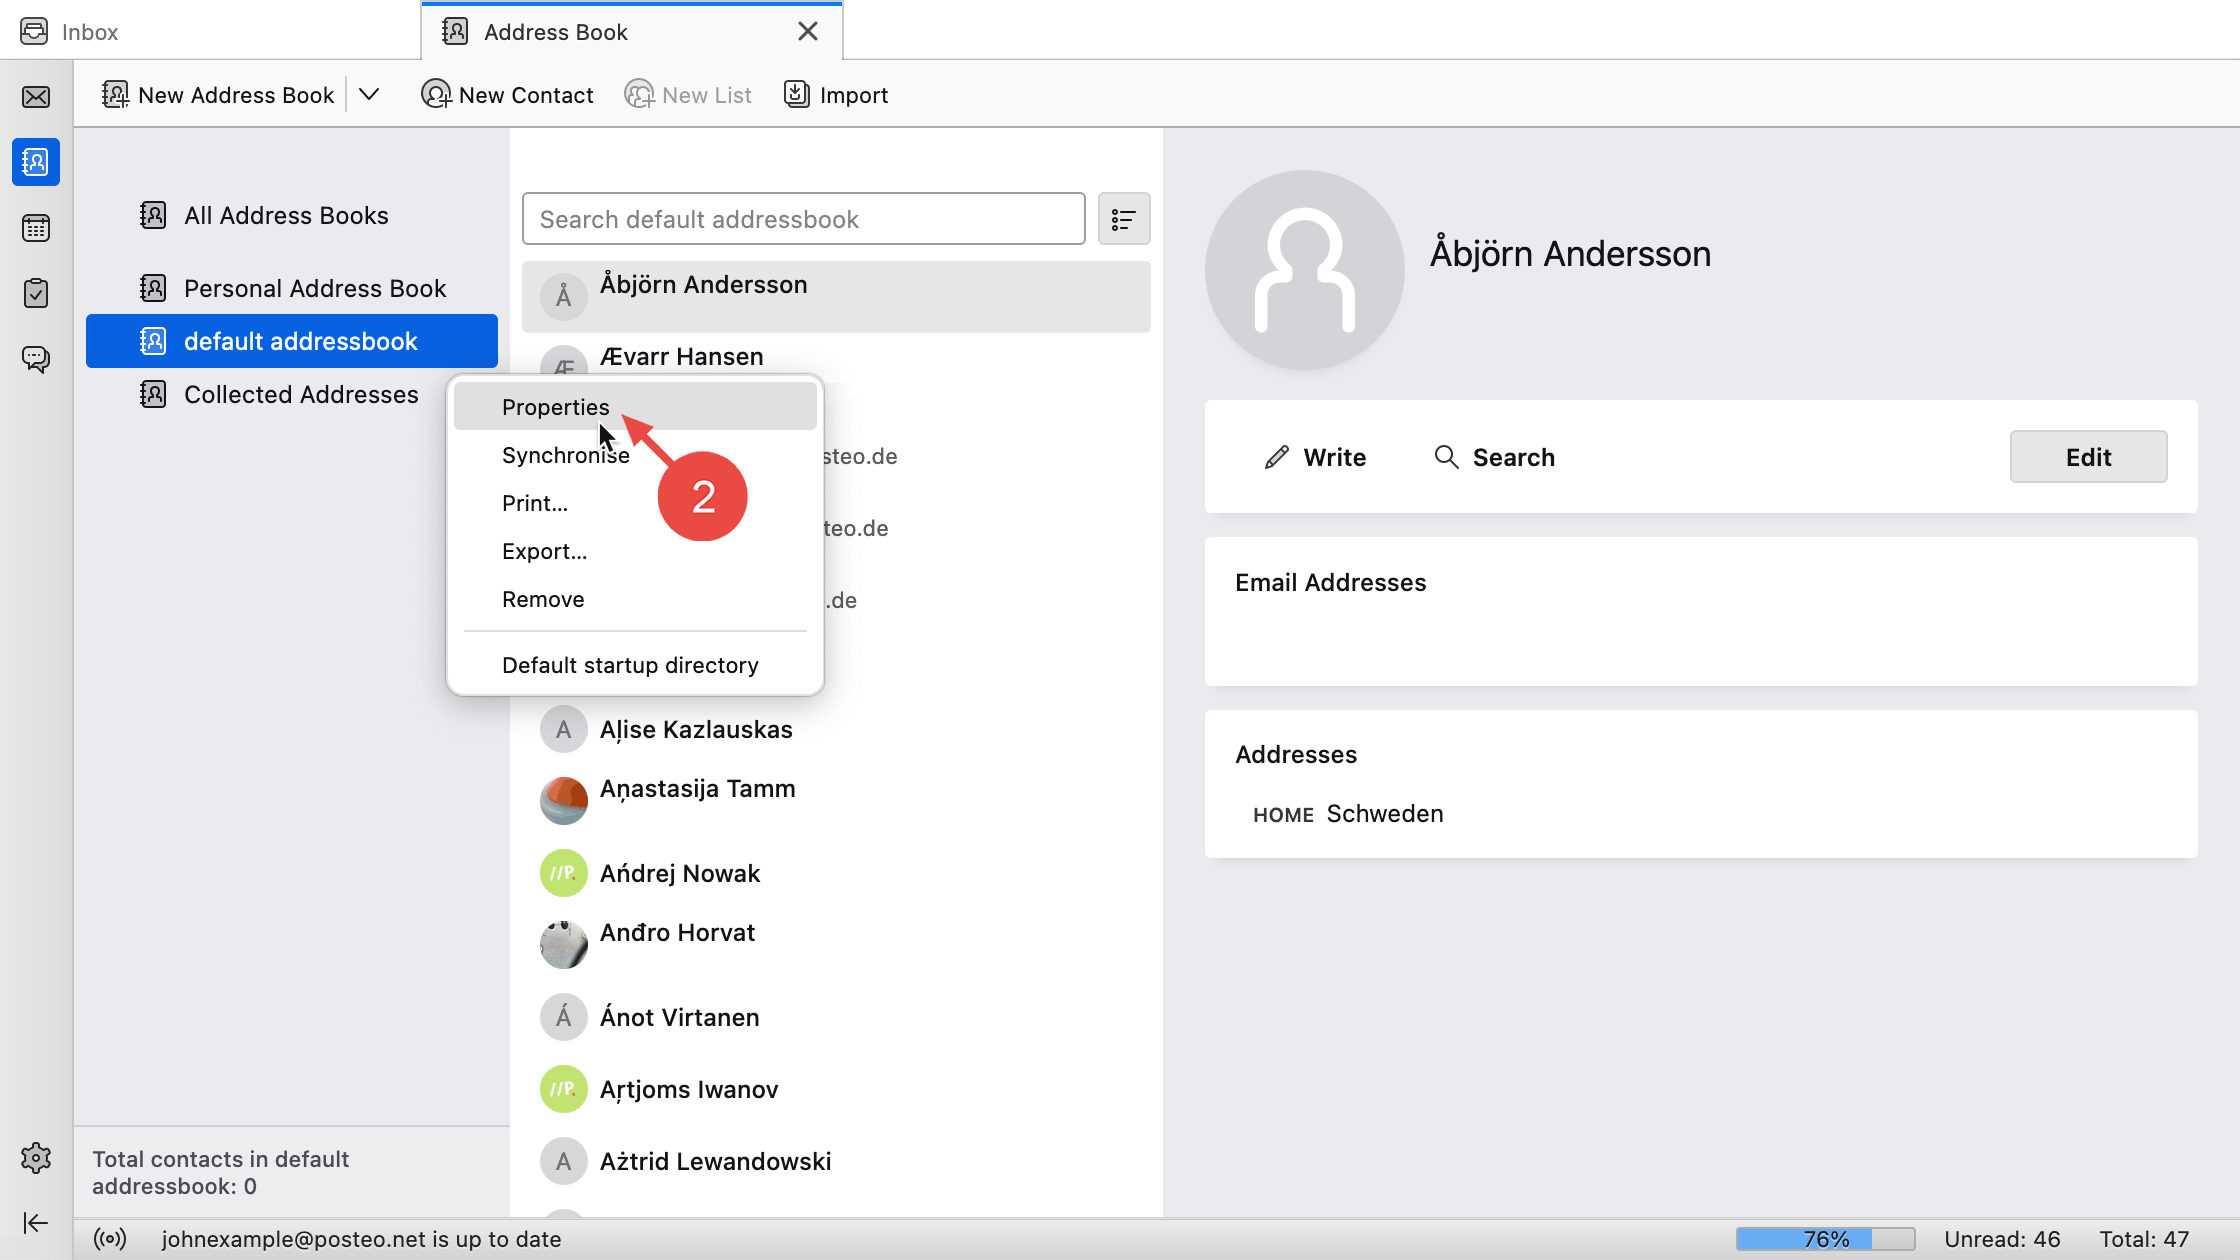Click the Edit contact button
Screen dimensions: 2240x1260
[x=2088, y=457]
